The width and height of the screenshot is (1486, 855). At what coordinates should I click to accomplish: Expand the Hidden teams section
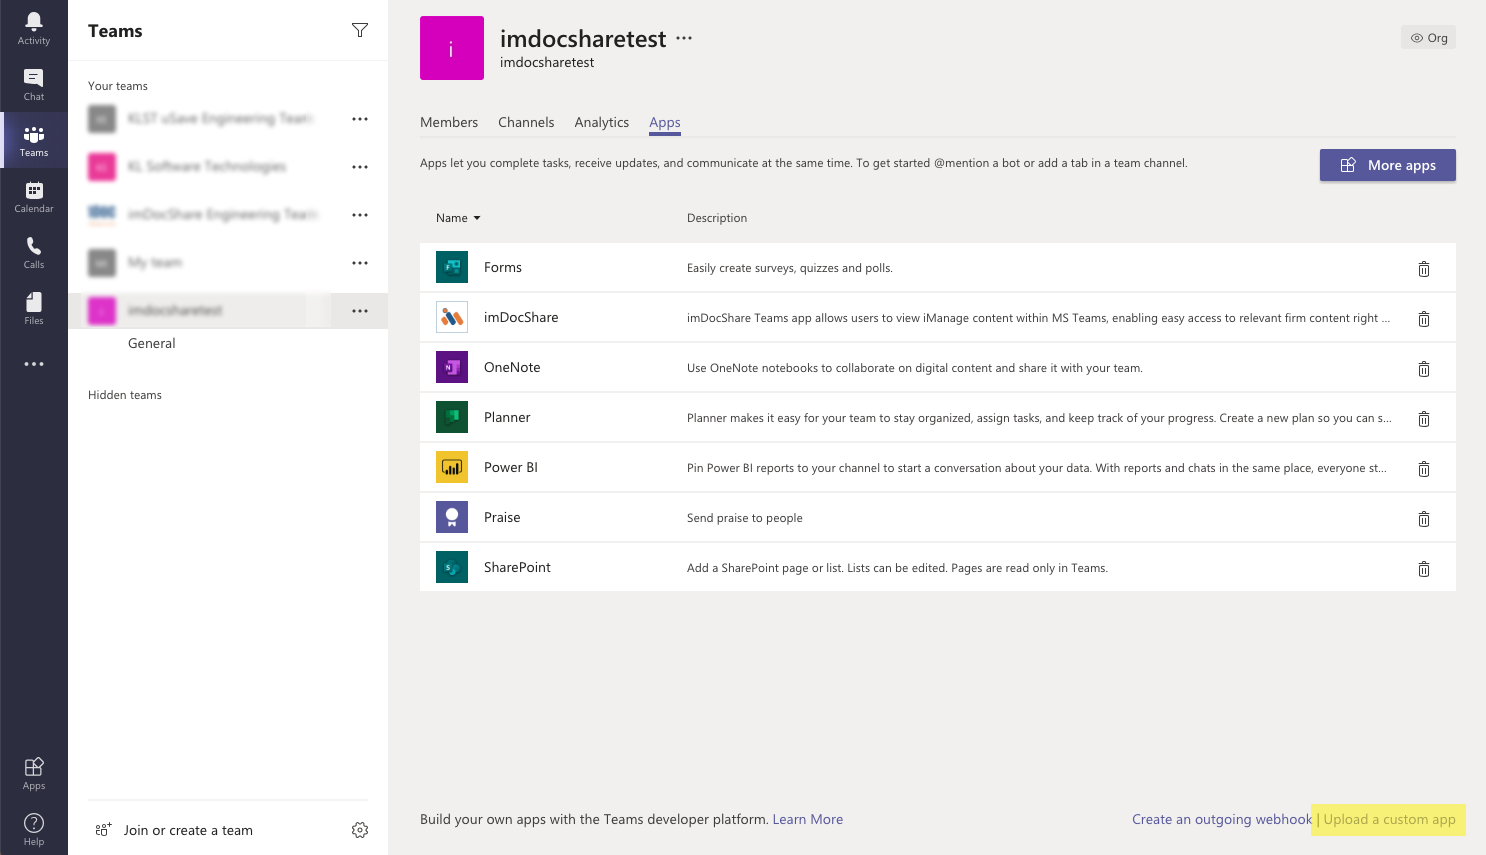click(125, 395)
